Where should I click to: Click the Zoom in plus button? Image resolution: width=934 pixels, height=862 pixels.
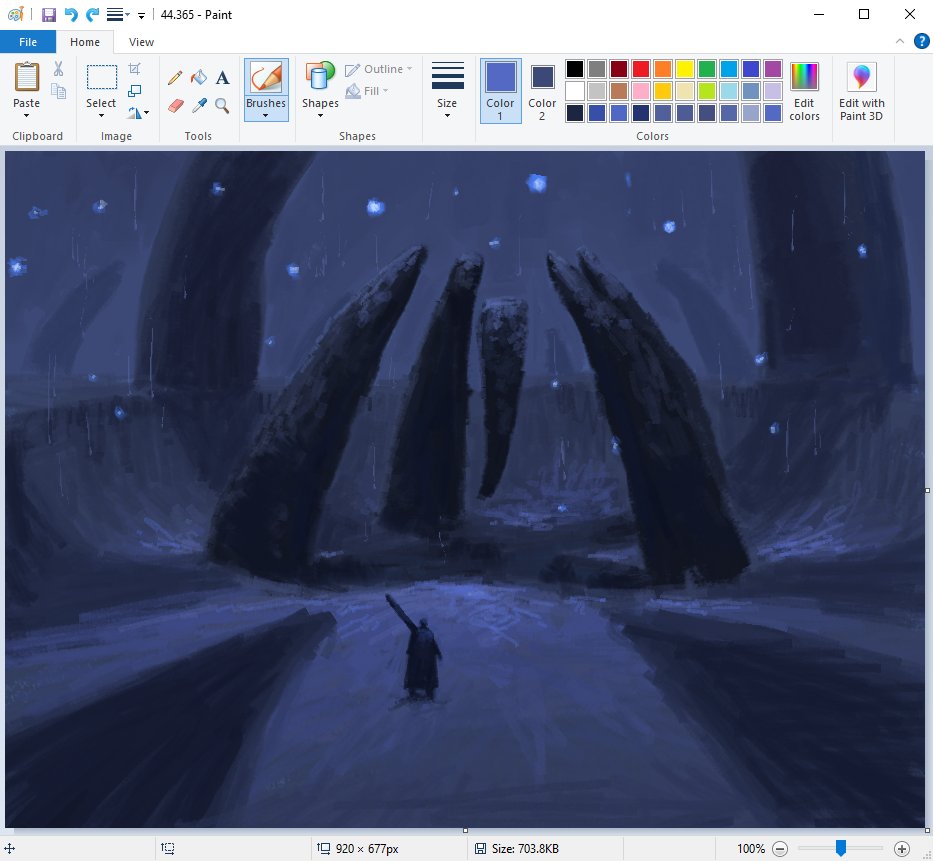coord(902,848)
